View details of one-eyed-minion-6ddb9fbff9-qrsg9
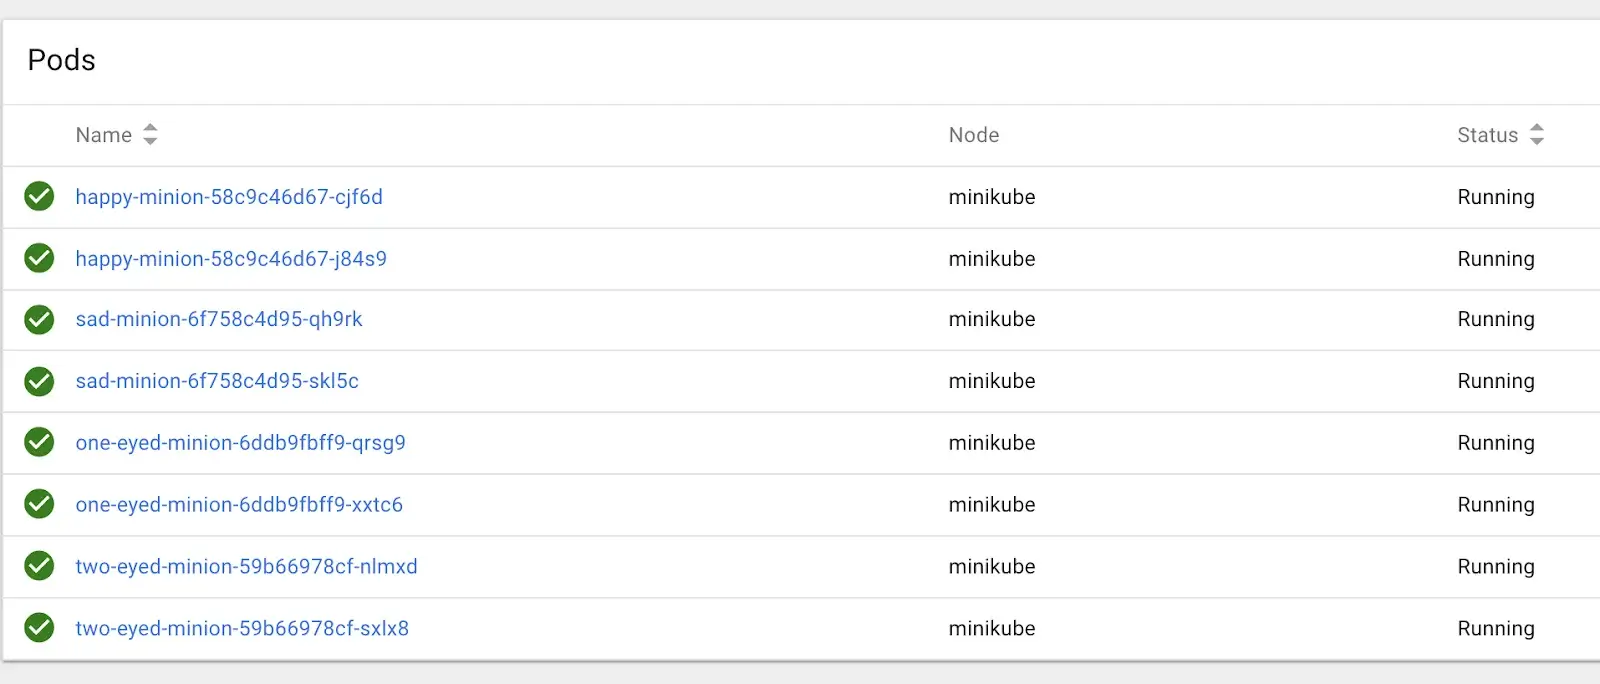 point(241,443)
